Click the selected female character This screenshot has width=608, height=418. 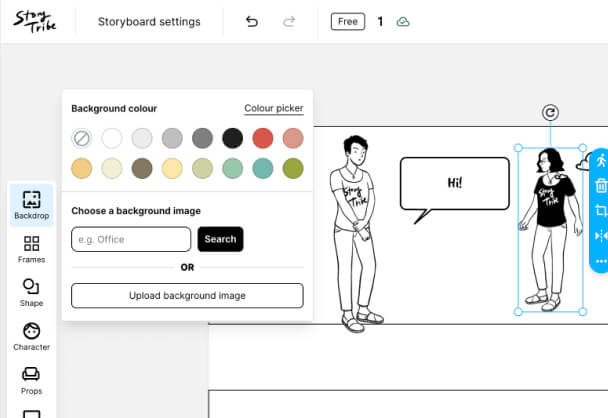pyautogui.click(x=550, y=230)
